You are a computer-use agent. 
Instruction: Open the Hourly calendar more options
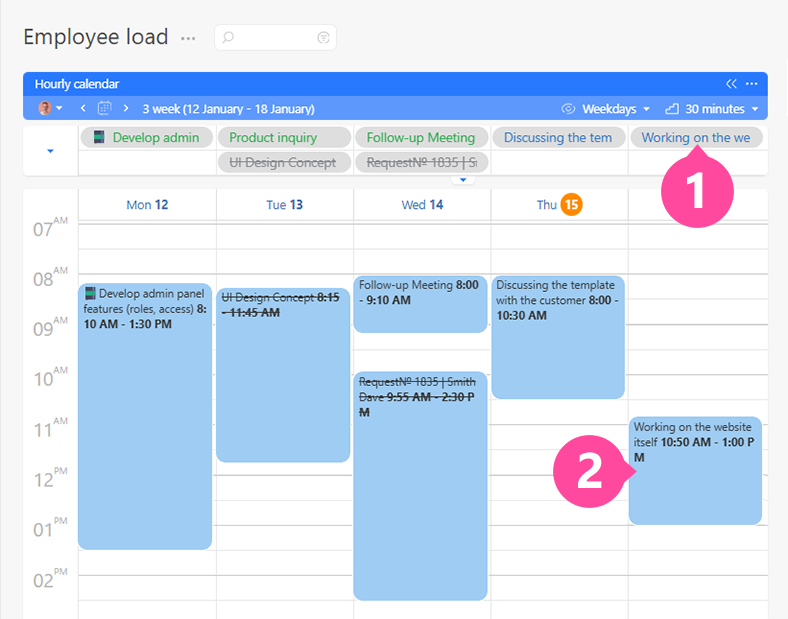pyautogui.click(x=751, y=84)
